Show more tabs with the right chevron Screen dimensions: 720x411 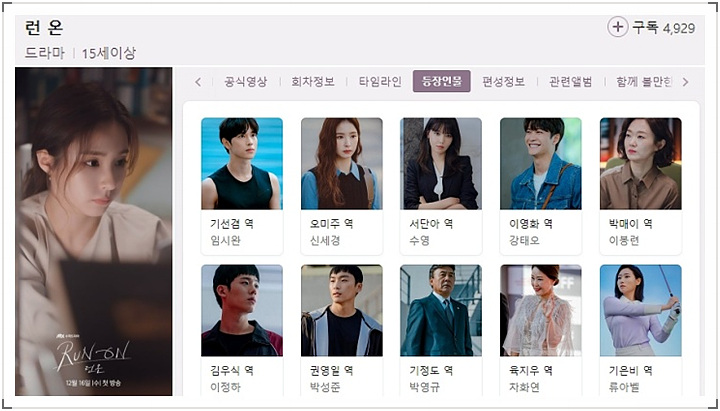686,82
